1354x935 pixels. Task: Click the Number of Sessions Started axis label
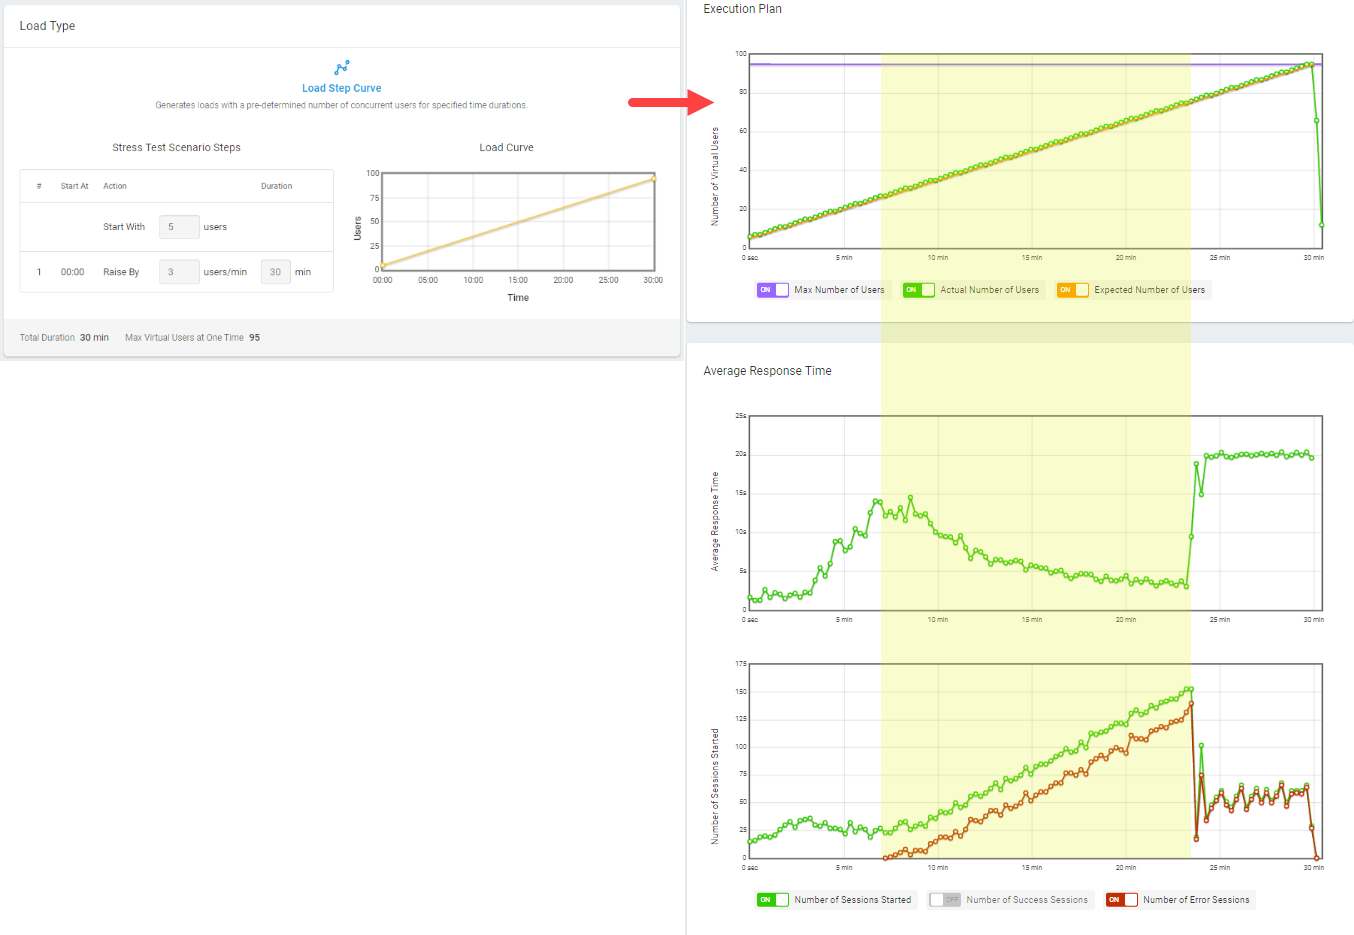click(x=715, y=786)
